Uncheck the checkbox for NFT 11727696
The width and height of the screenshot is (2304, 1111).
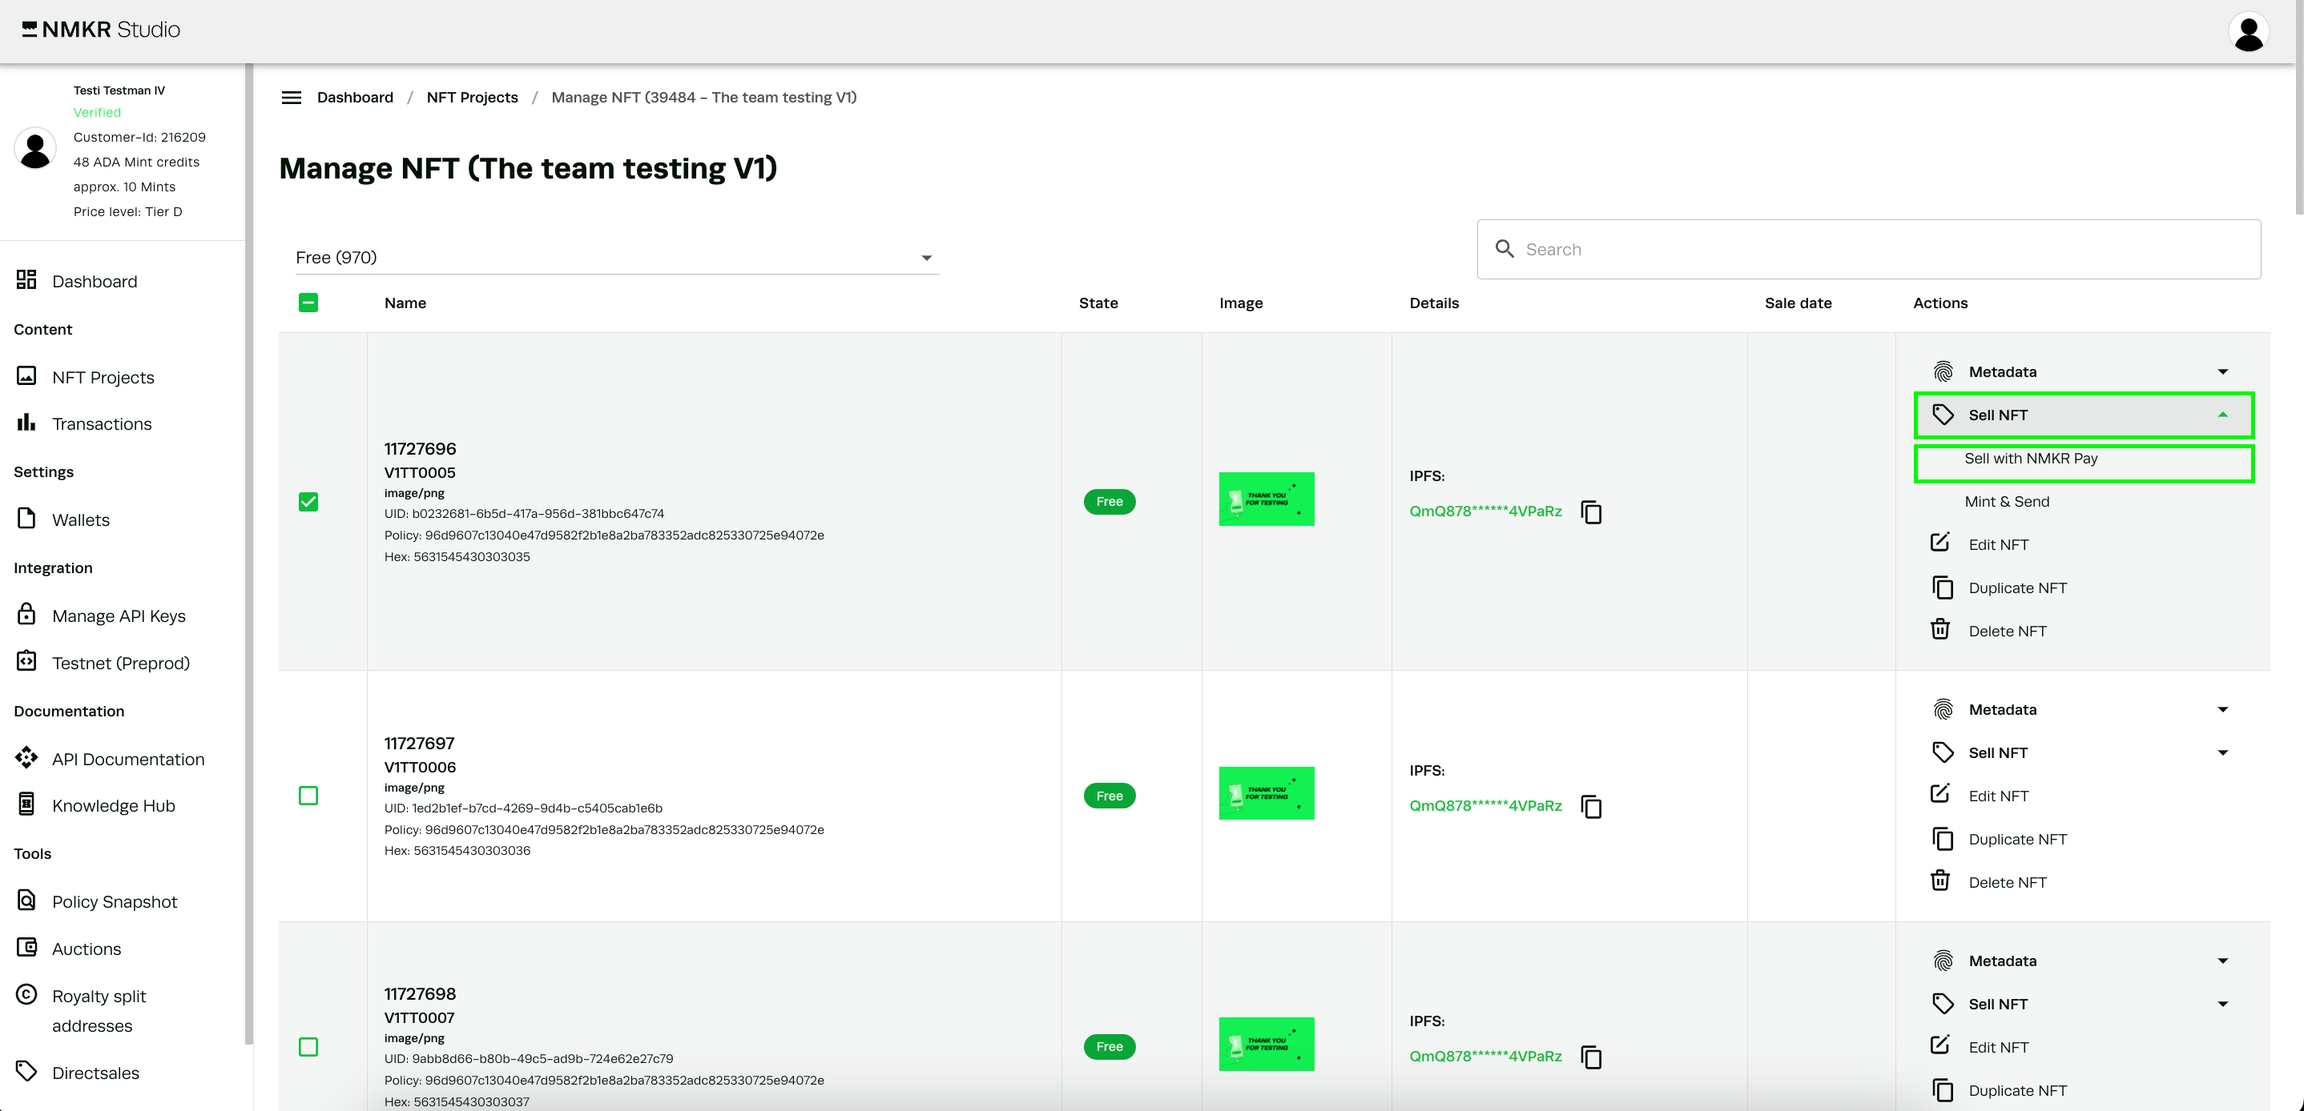click(x=308, y=501)
